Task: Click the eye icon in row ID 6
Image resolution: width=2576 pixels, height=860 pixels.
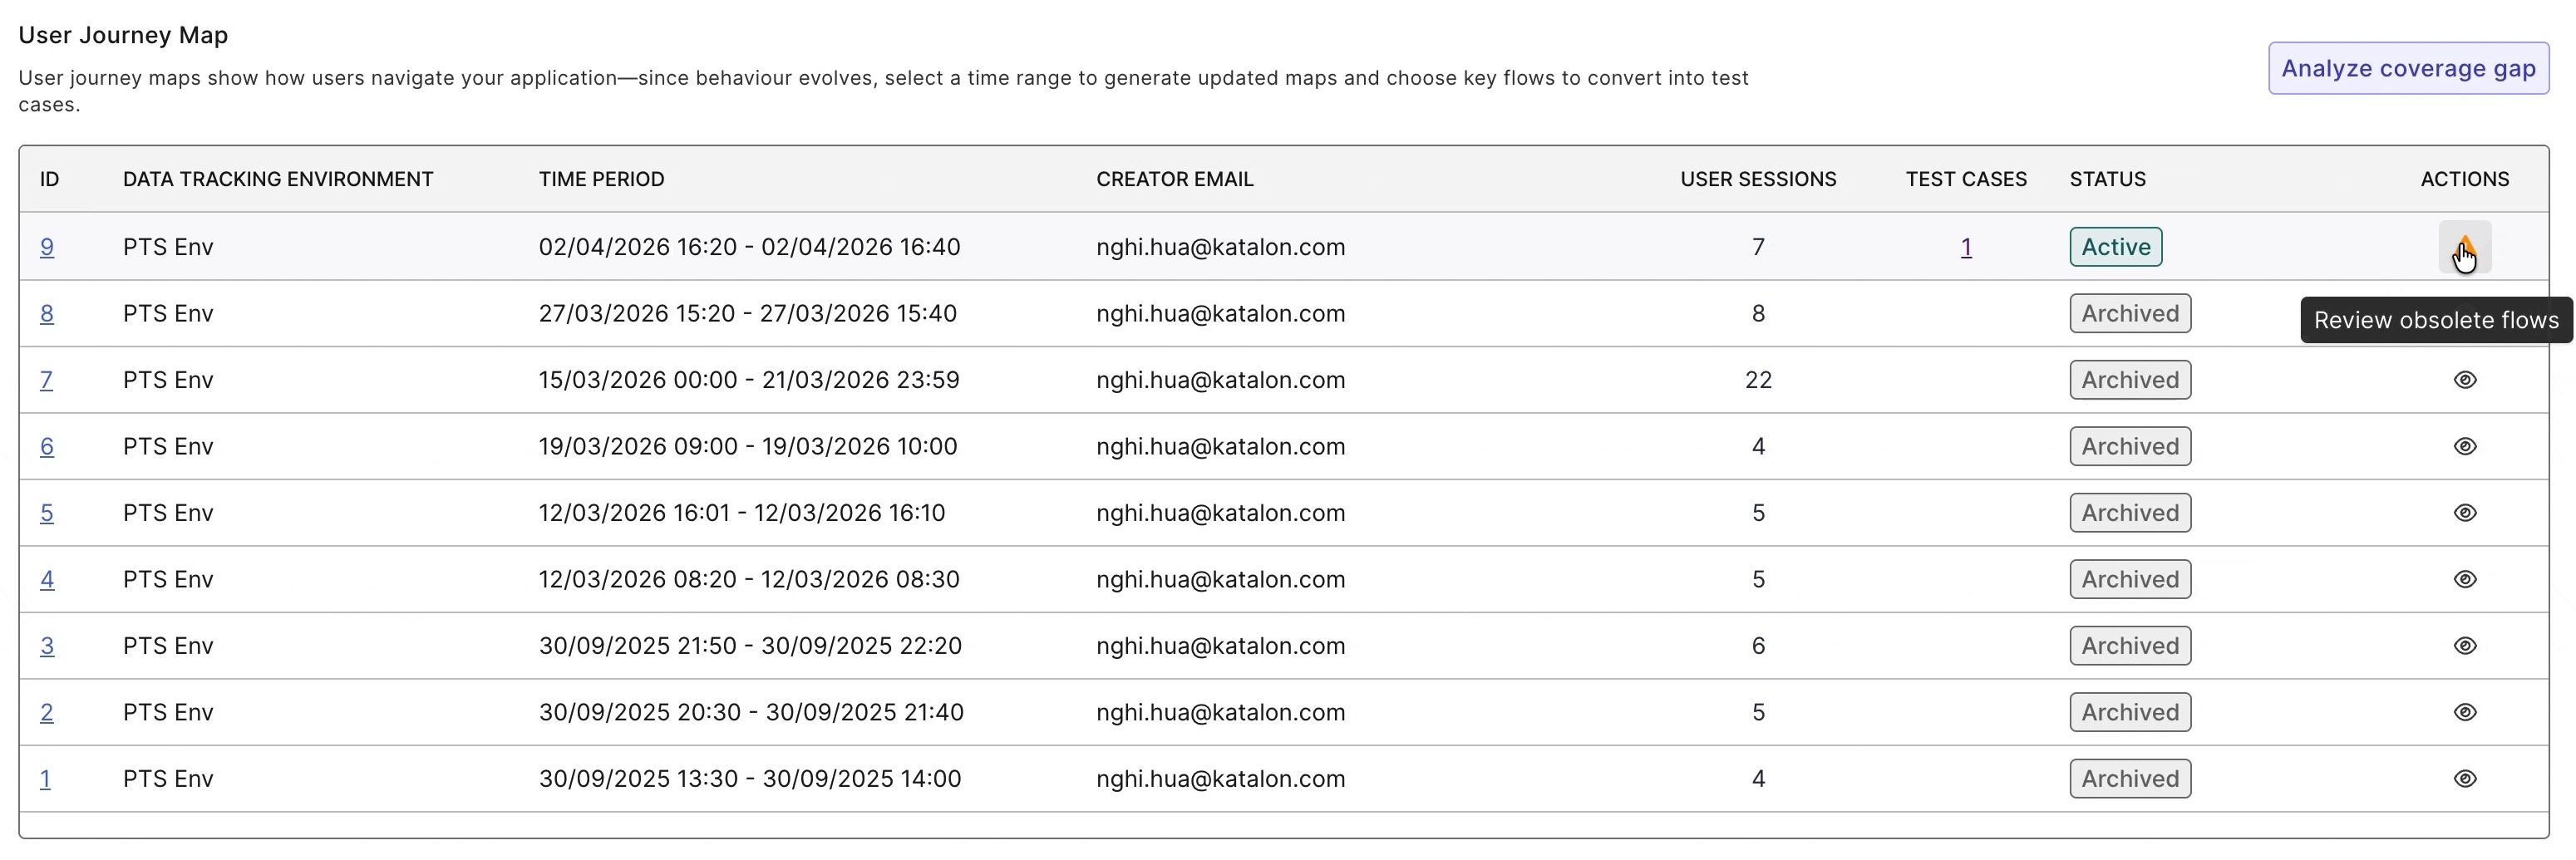Action: tap(2464, 446)
